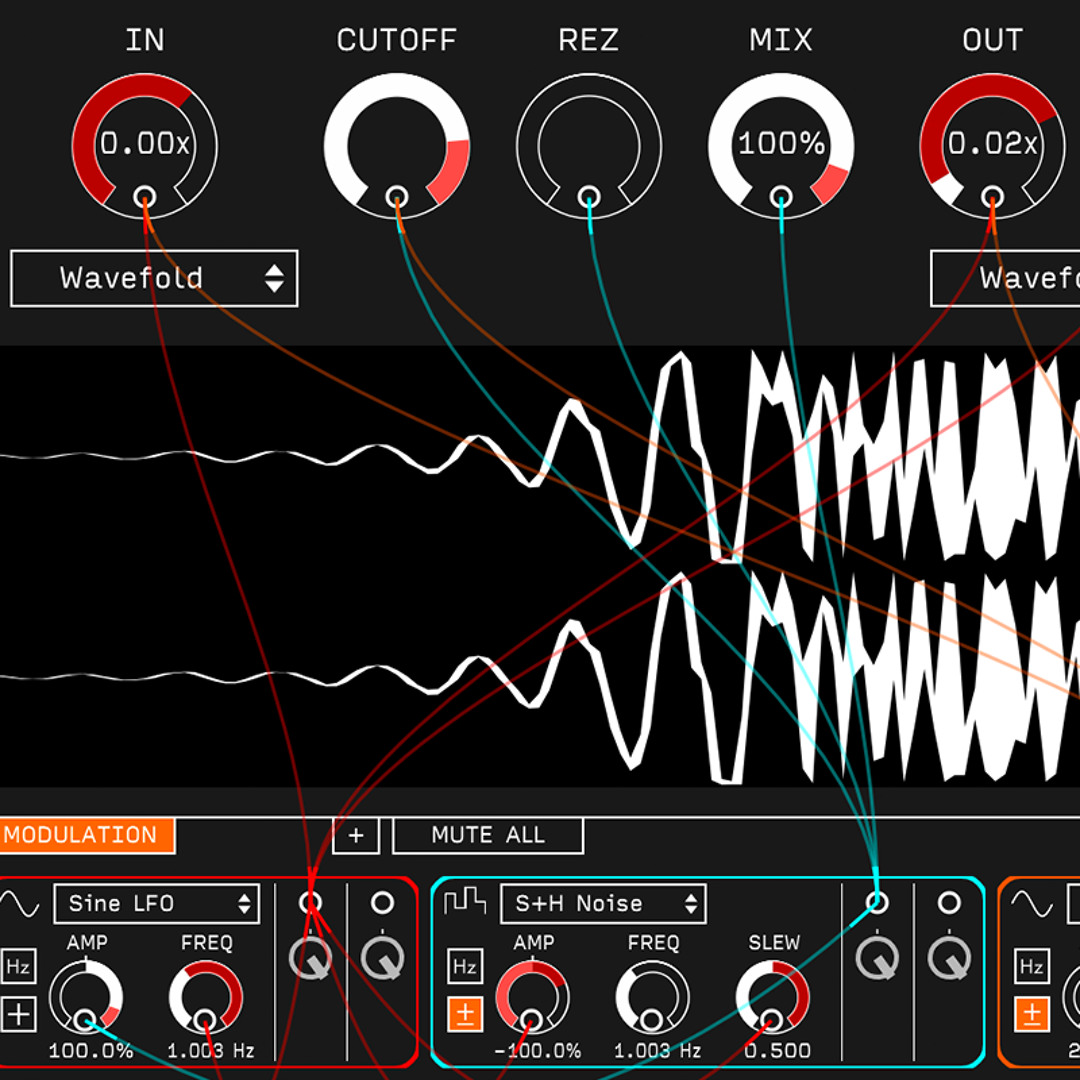This screenshot has height=1080, width=1080.
Task: Click the second output jack of the S+H Noise module
Action: [949, 902]
